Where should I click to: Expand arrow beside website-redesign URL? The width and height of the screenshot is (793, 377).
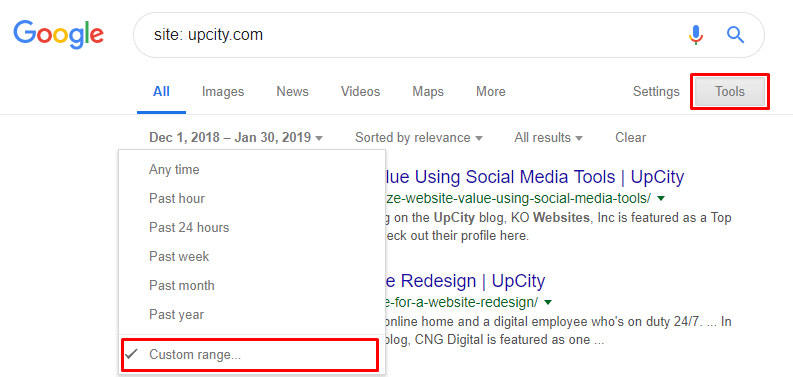click(x=548, y=303)
